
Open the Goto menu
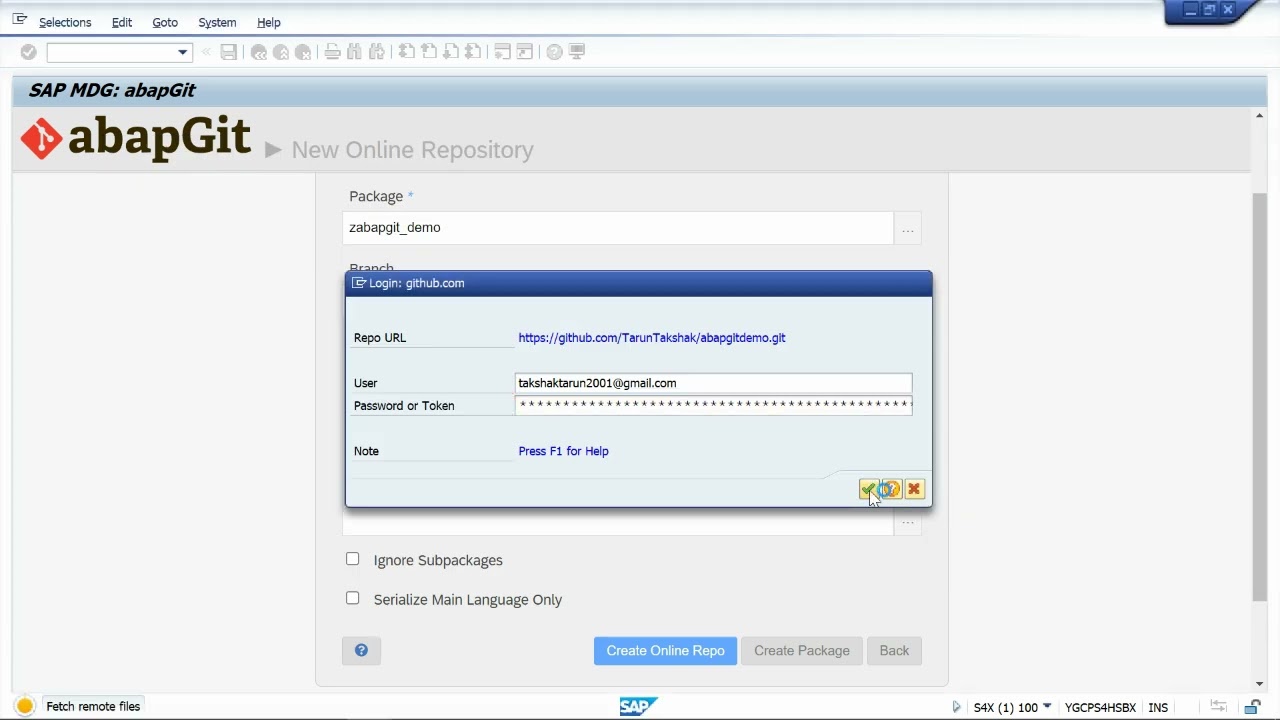point(165,22)
